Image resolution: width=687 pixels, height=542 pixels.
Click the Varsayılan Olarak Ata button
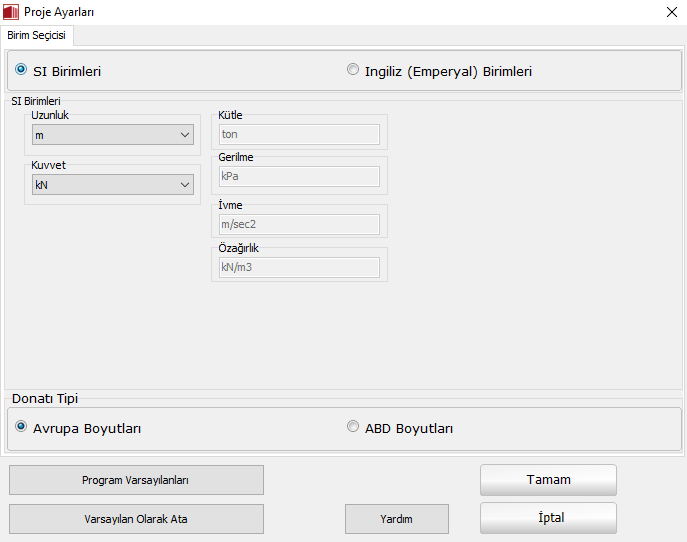pyautogui.click(x=136, y=519)
